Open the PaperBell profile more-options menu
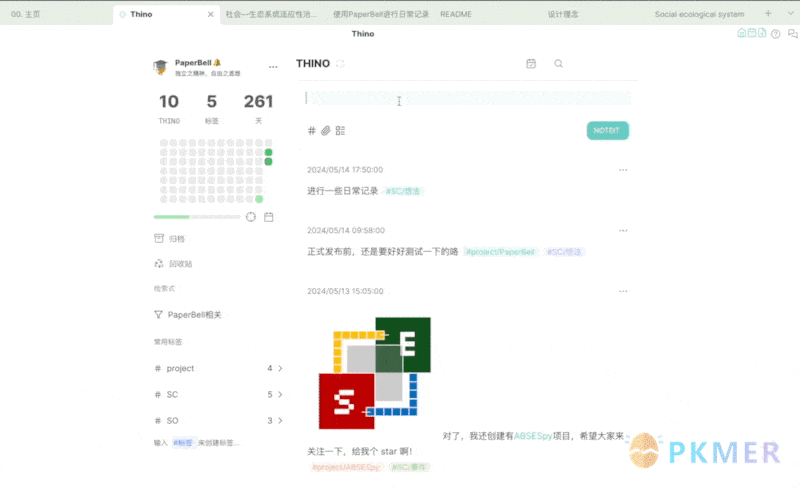This screenshot has width=800, height=492. coord(273,67)
